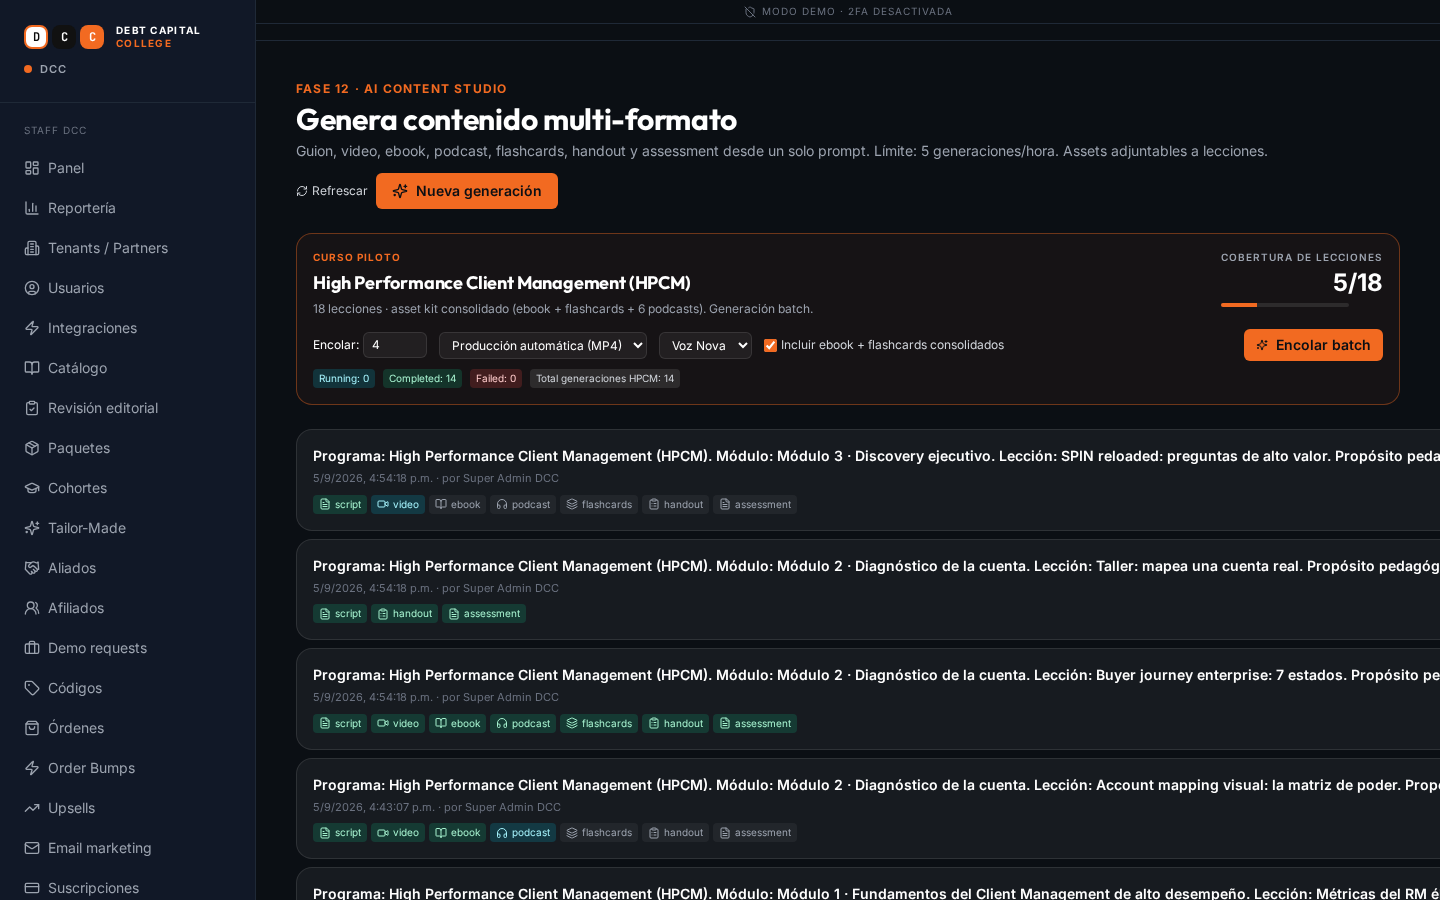Open Tenants / Partners building icon
1440x900 pixels.
click(x=32, y=248)
